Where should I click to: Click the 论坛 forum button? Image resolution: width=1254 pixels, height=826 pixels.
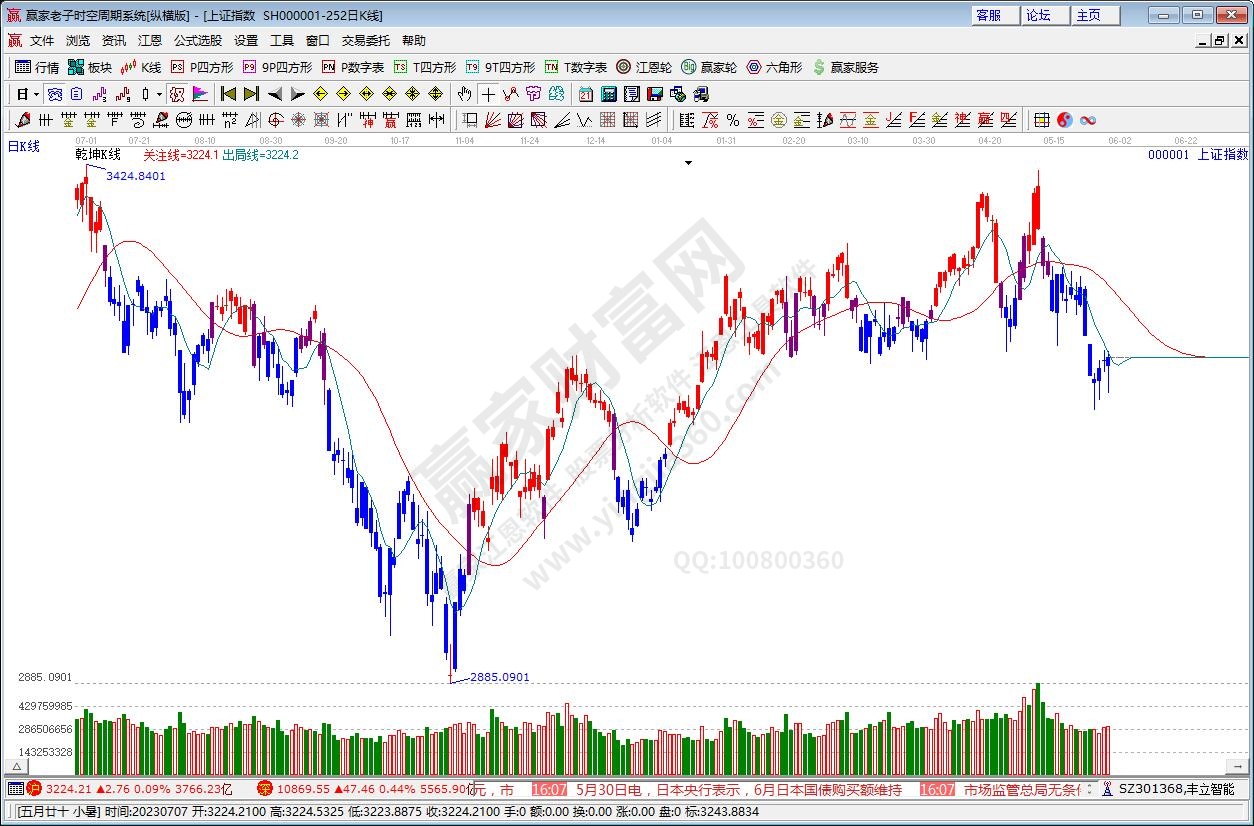pyautogui.click(x=1038, y=15)
